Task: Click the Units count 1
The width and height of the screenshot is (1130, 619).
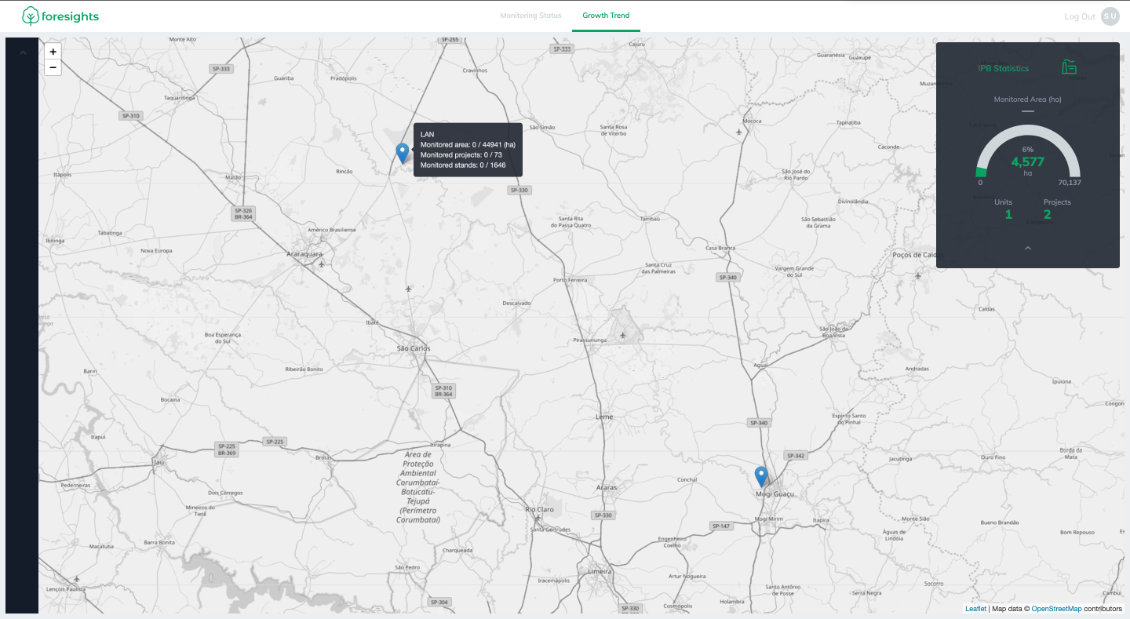Action: tap(1008, 214)
